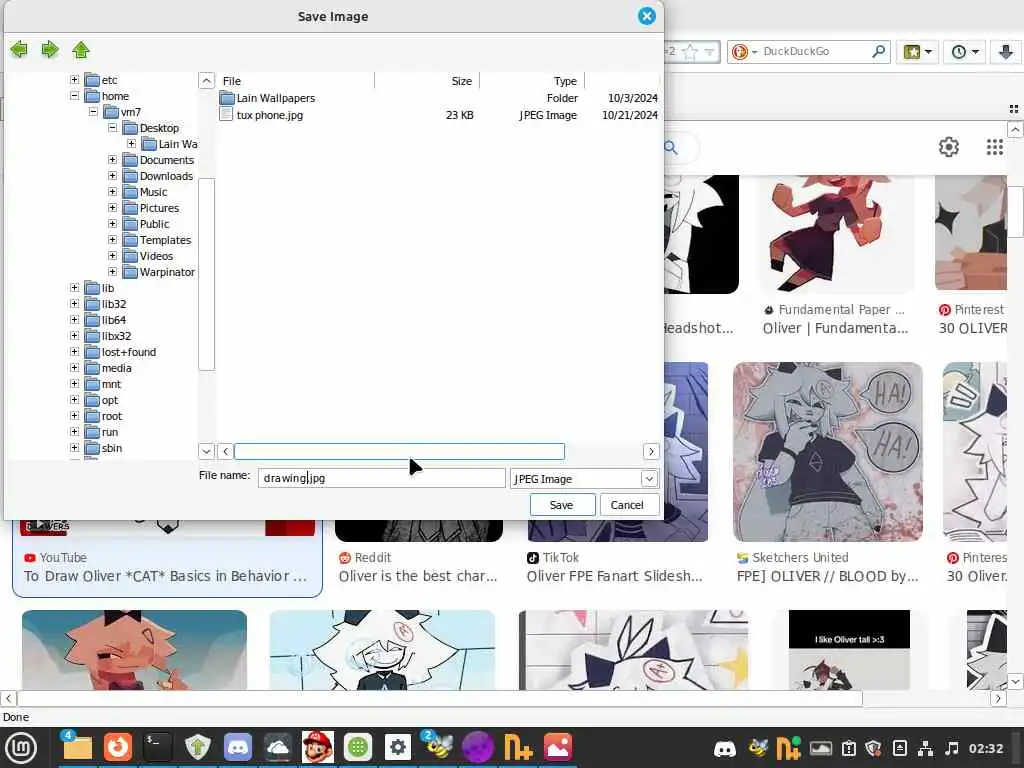
Task: Open the Mario game icon in taskbar
Action: point(318,748)
